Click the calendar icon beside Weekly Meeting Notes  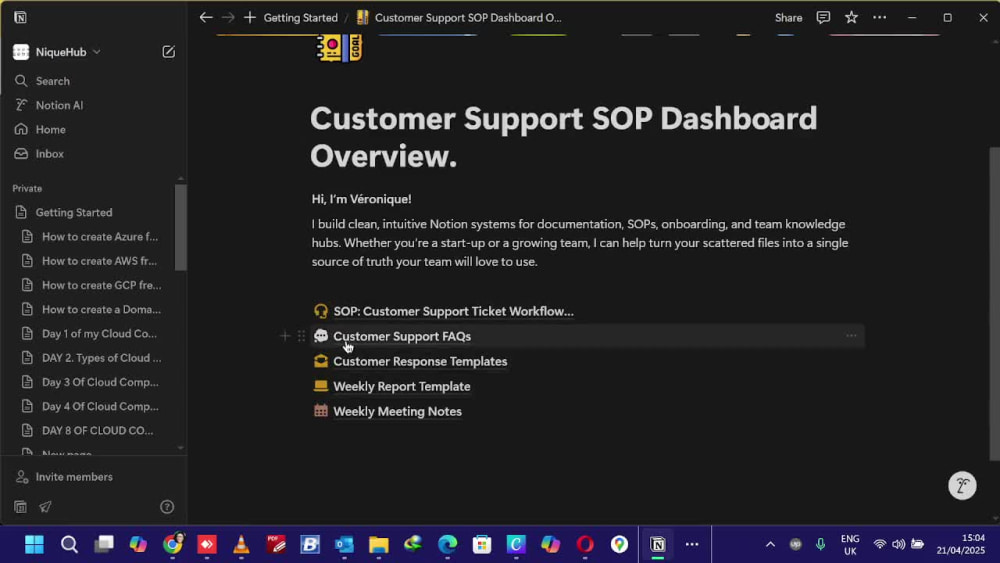(x=321, y=411)
